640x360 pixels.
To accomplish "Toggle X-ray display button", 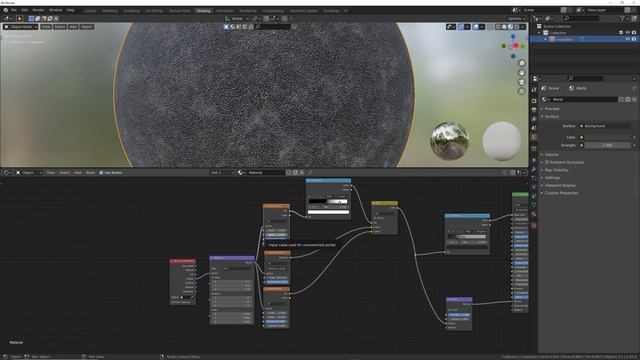I will (490, 27).
